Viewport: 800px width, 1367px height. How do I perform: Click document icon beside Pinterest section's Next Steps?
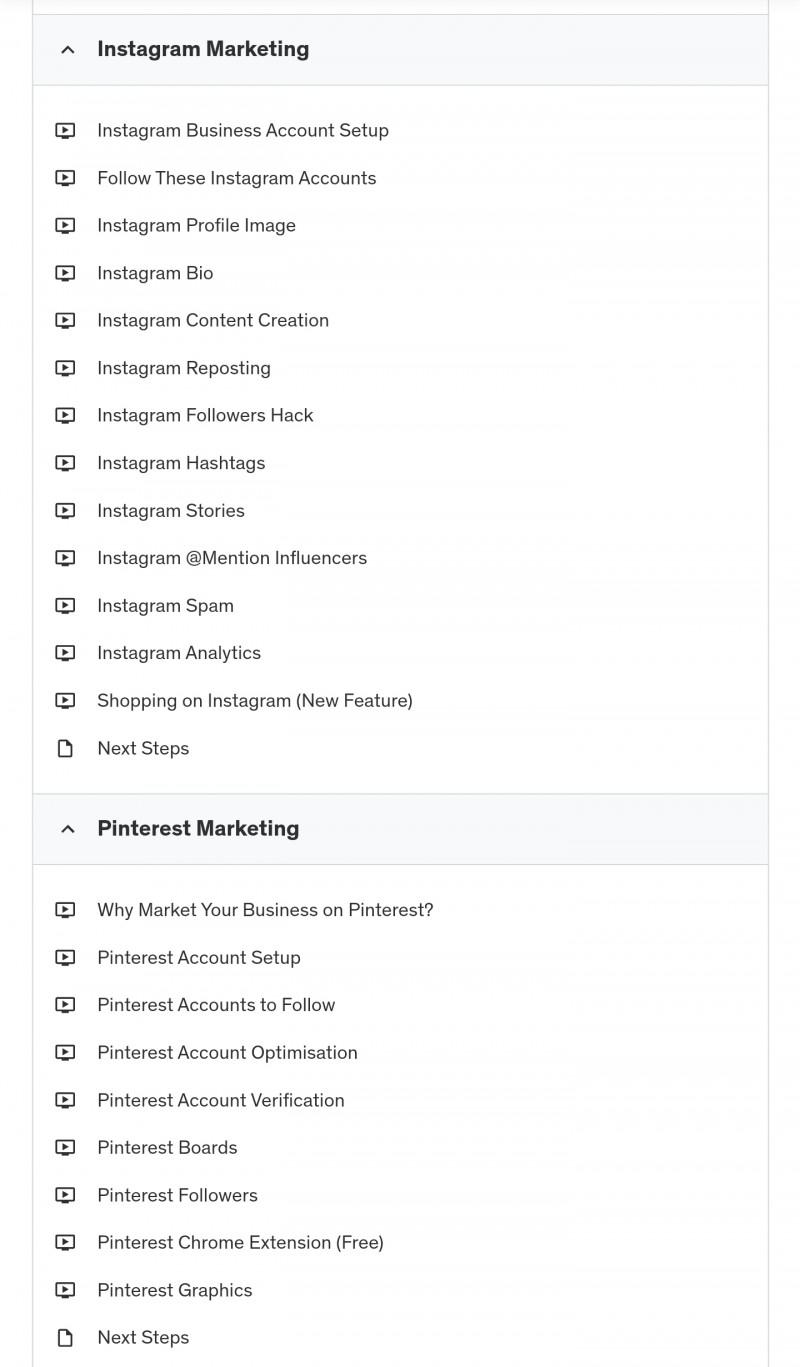65,1337
